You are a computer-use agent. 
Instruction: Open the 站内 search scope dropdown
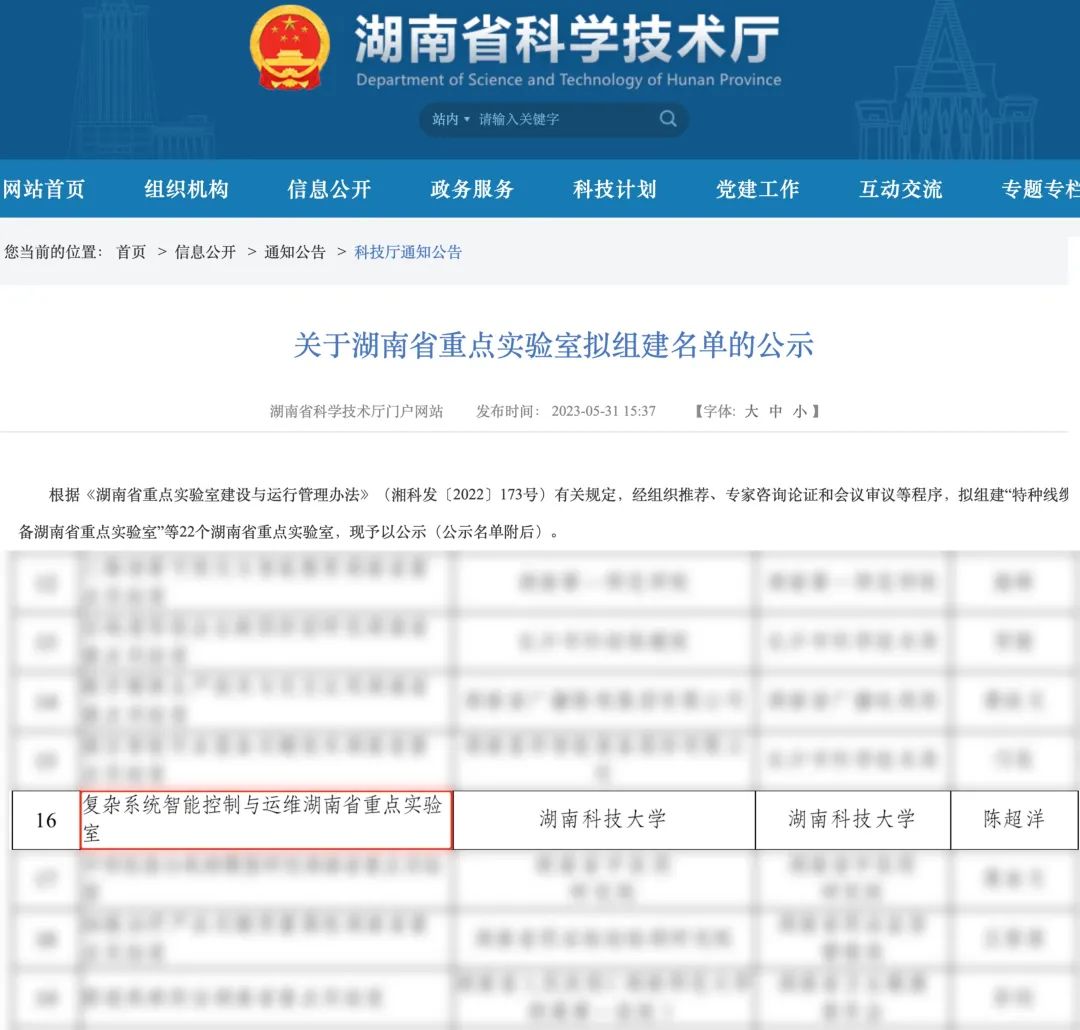pos(450,119)
